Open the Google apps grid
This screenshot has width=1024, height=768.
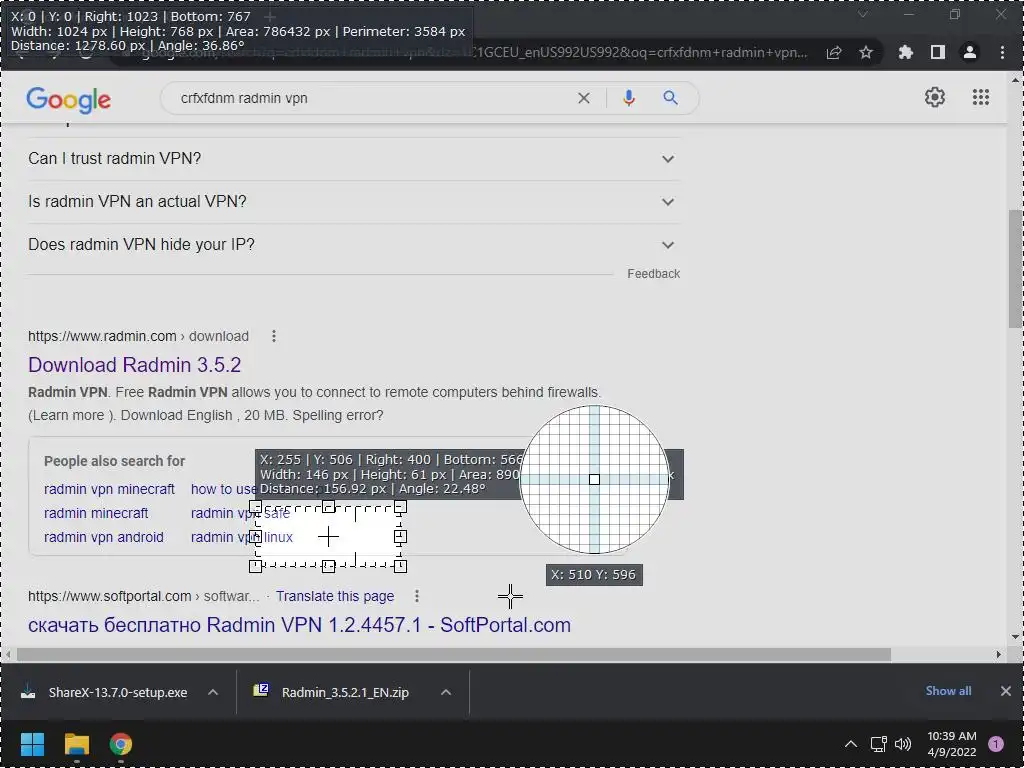tap(981, 97)
